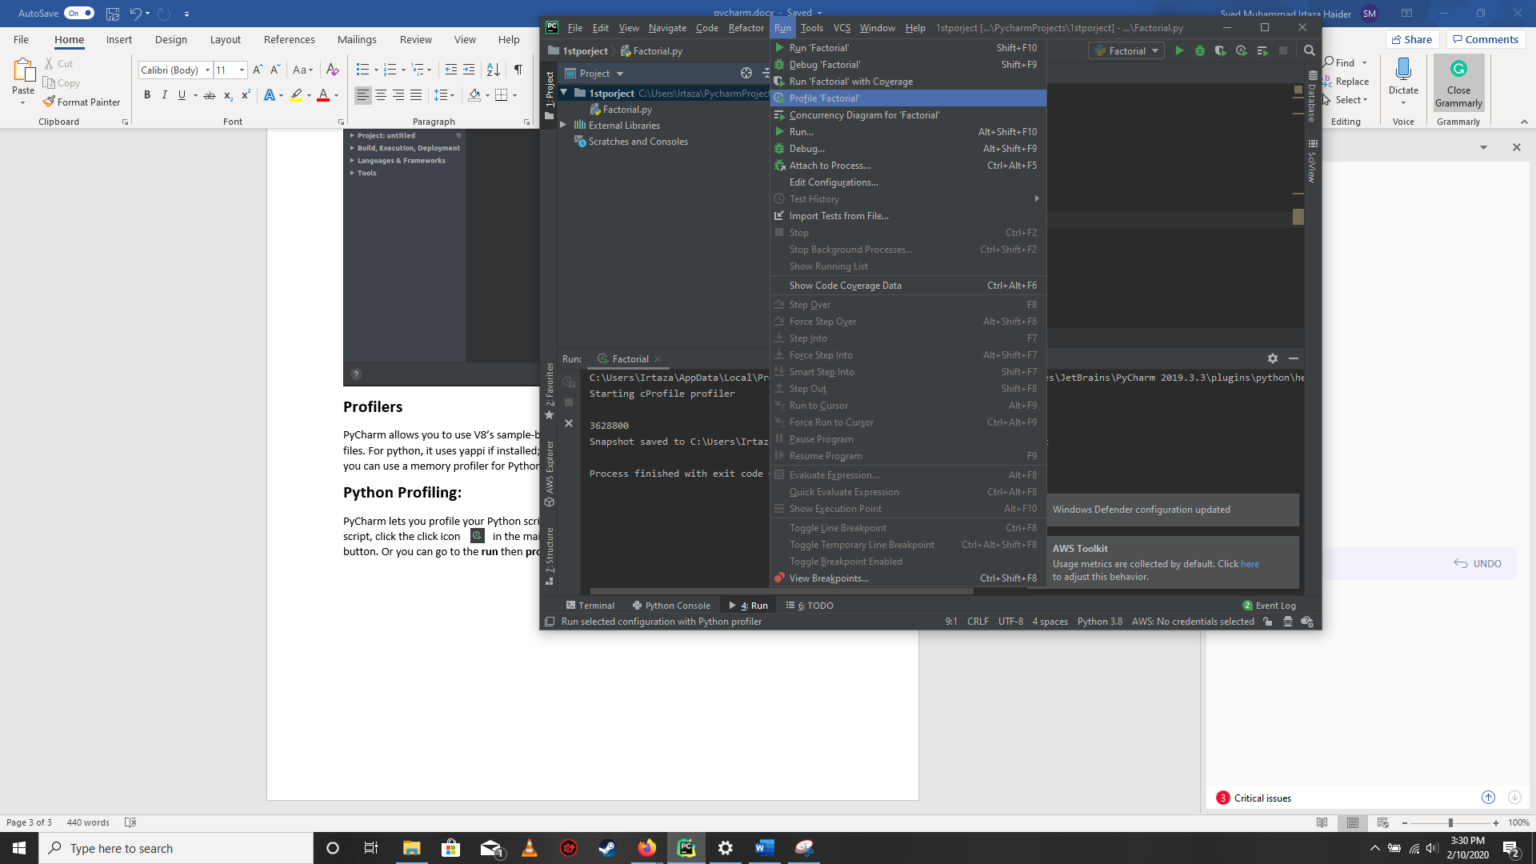This screenshot has width=1536, height=864.
Task: Click UNDO in Grammarly pane
Action: tap(1478, 564)
